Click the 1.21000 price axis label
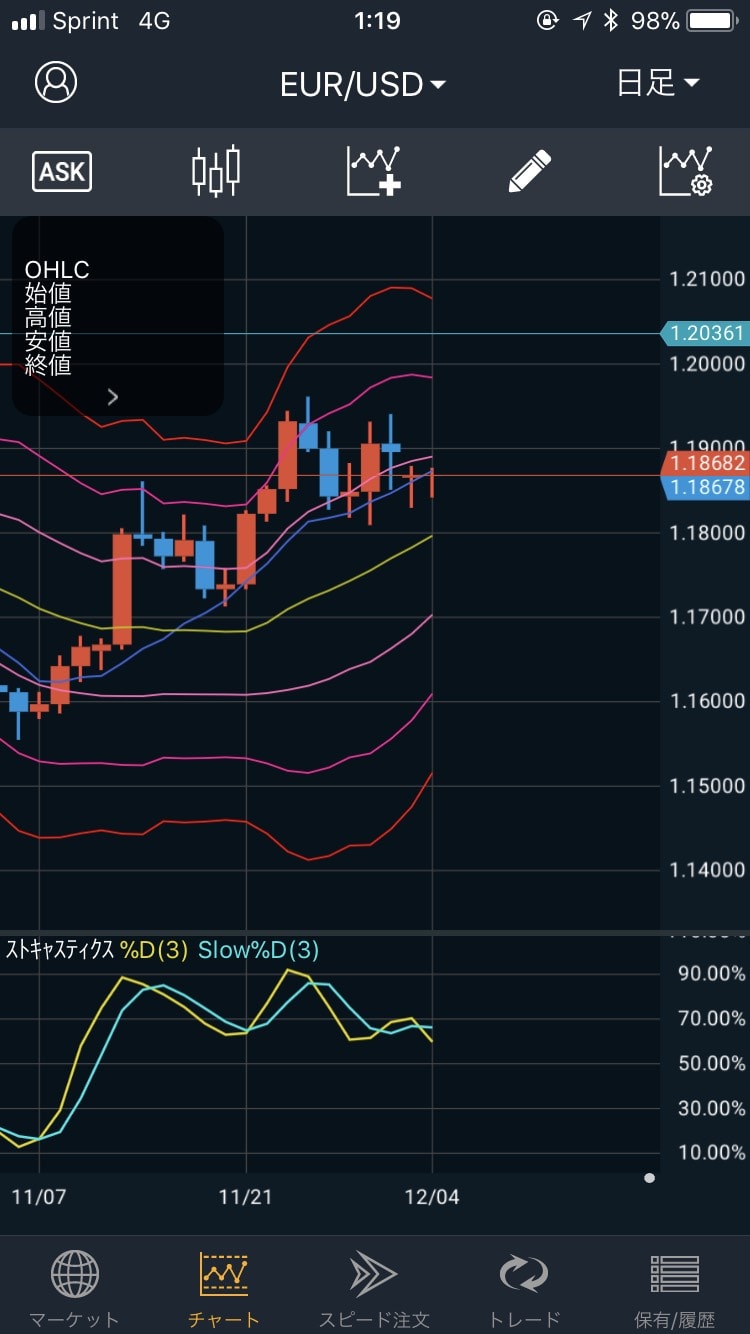 [x=707, y=279]
